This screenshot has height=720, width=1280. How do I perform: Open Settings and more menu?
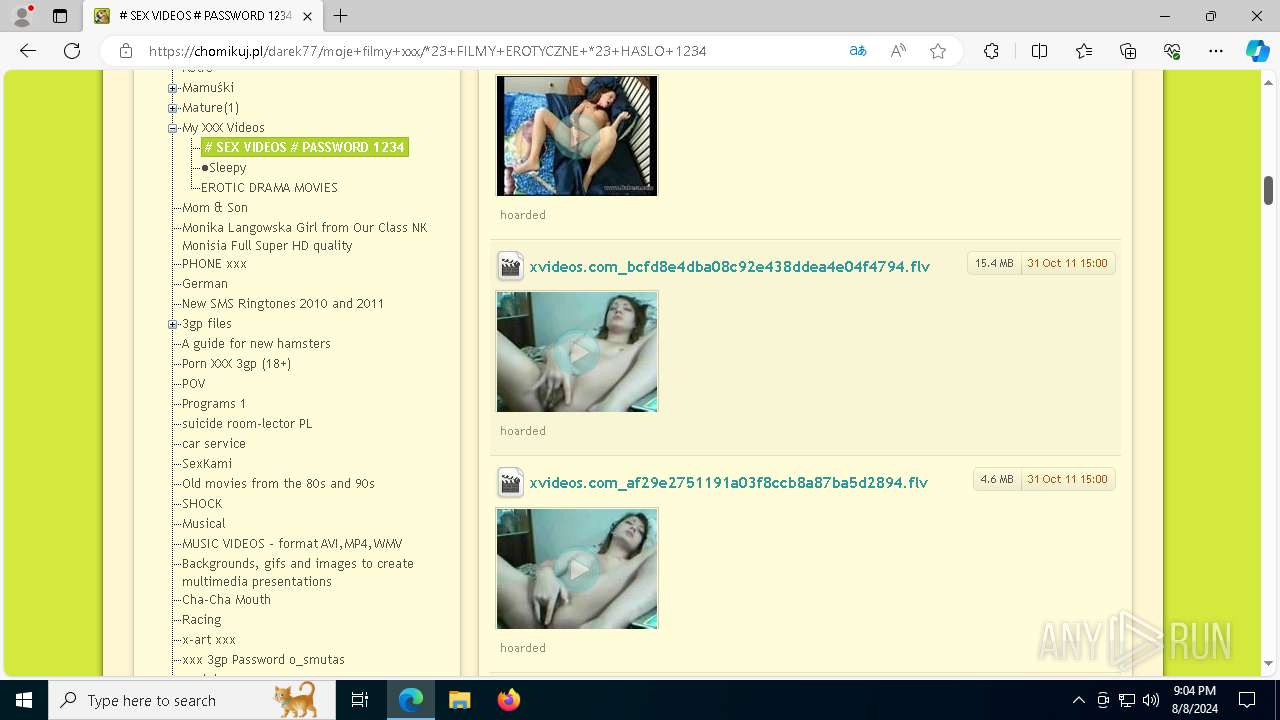(1216, 51)
